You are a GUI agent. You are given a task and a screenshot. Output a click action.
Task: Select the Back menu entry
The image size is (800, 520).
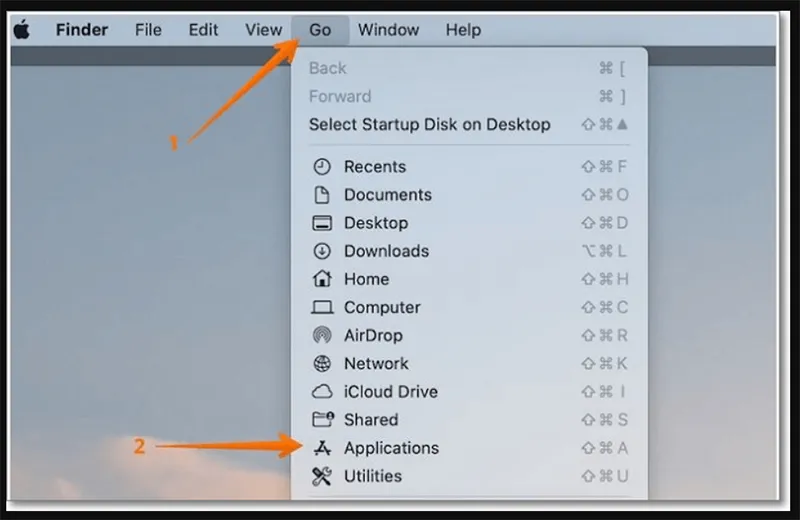[x=468, y=68]
